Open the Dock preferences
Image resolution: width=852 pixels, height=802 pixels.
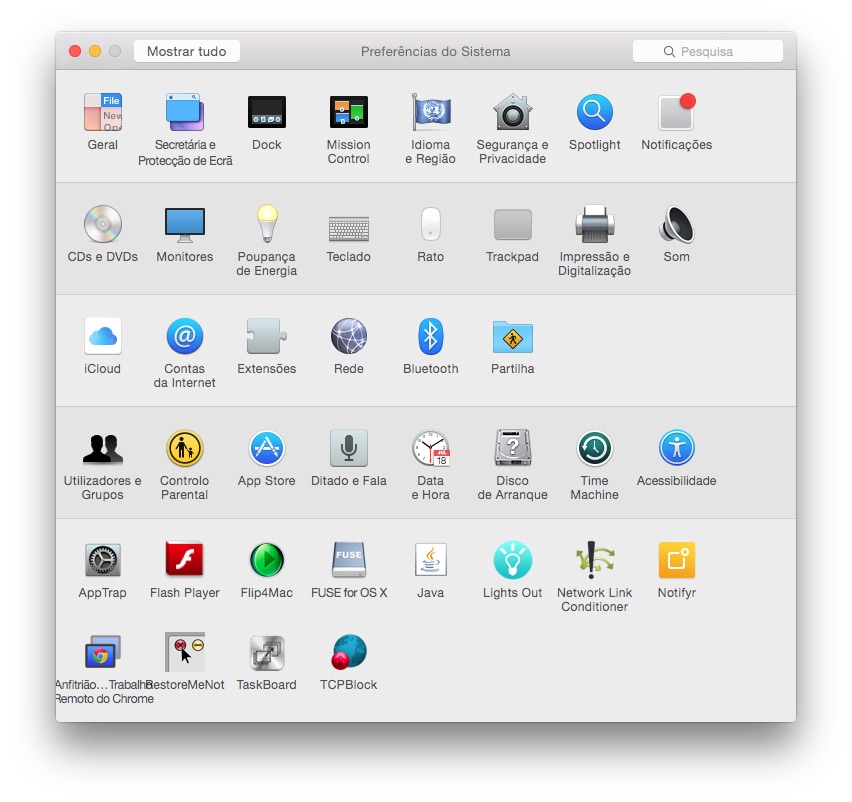pyautogui.click(x=267, y=112)
